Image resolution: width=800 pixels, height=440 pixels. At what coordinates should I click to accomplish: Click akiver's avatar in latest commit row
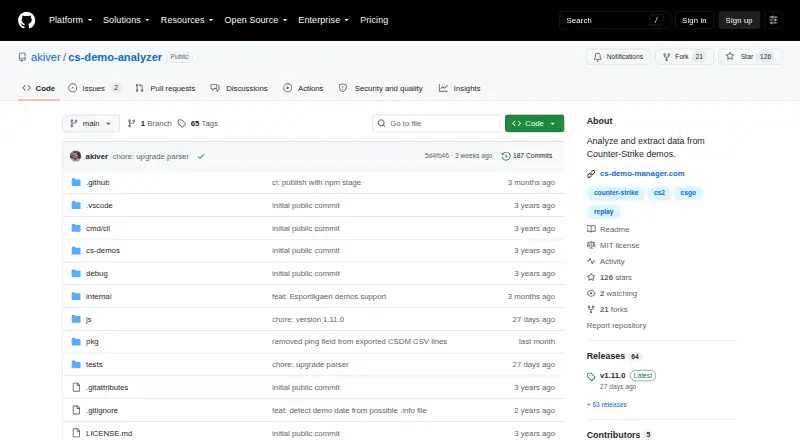pos(76,156)
